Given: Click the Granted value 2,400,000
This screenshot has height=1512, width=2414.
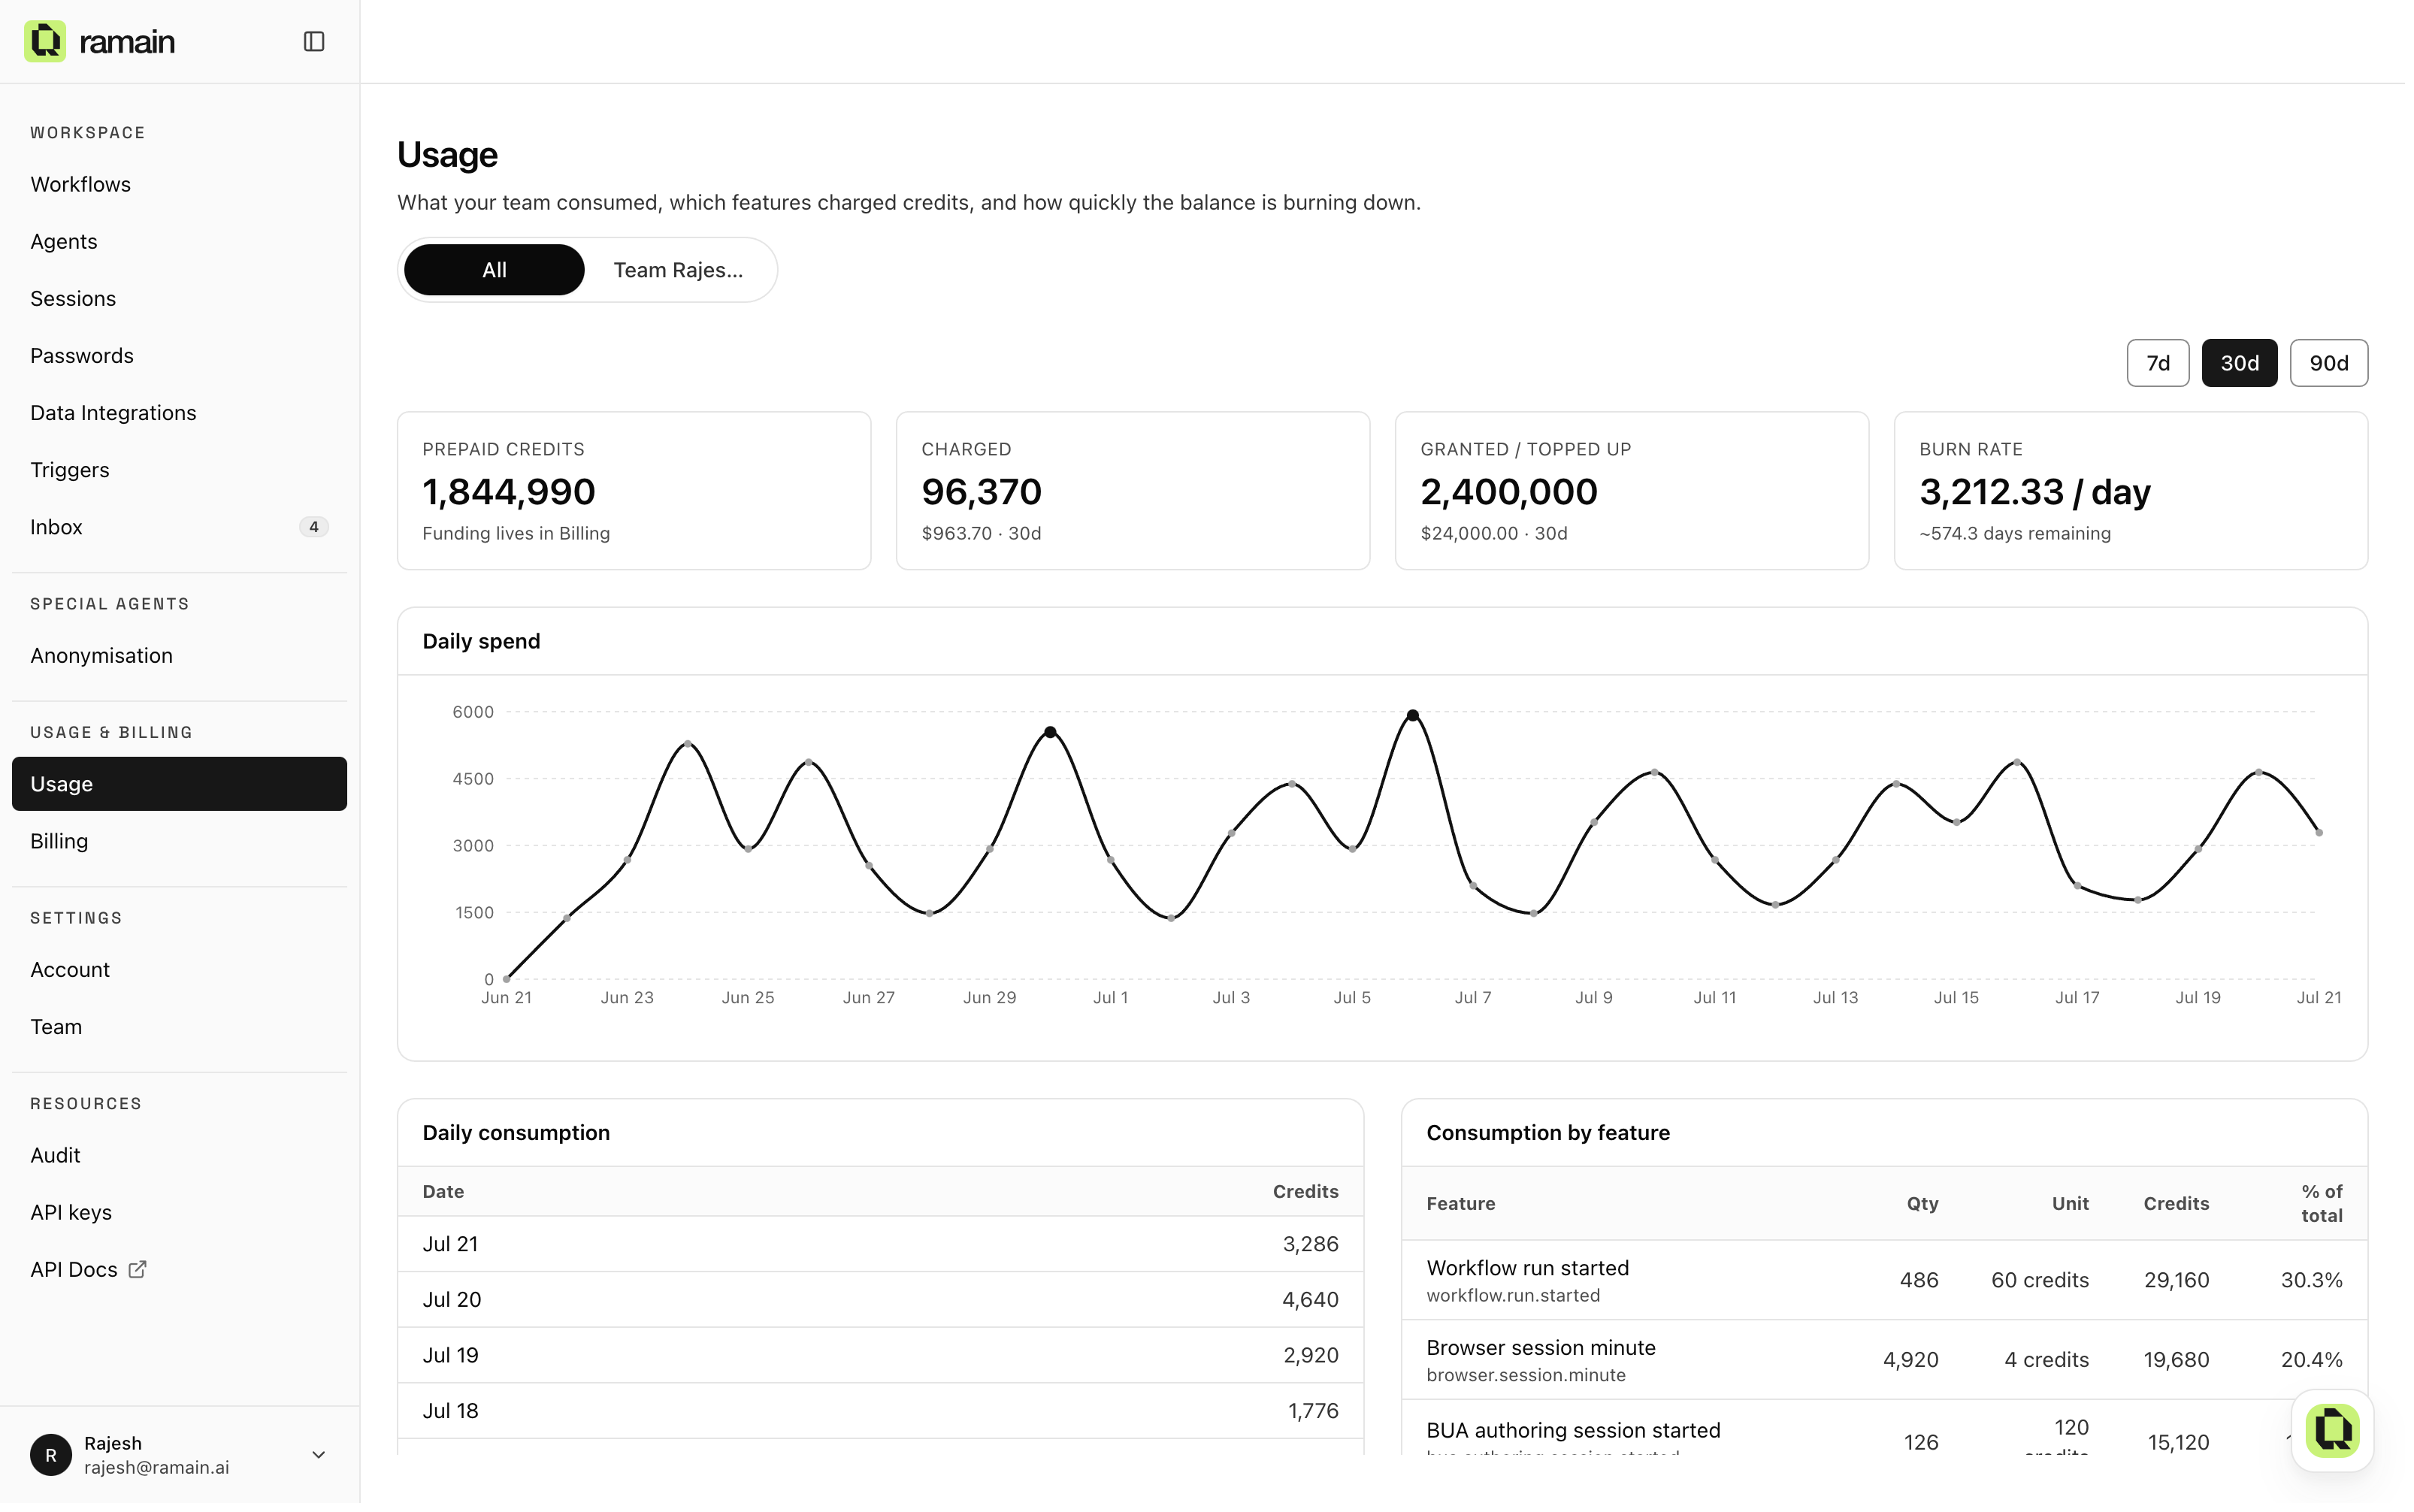Looking at the screenshot, I should click(1509, 492).
